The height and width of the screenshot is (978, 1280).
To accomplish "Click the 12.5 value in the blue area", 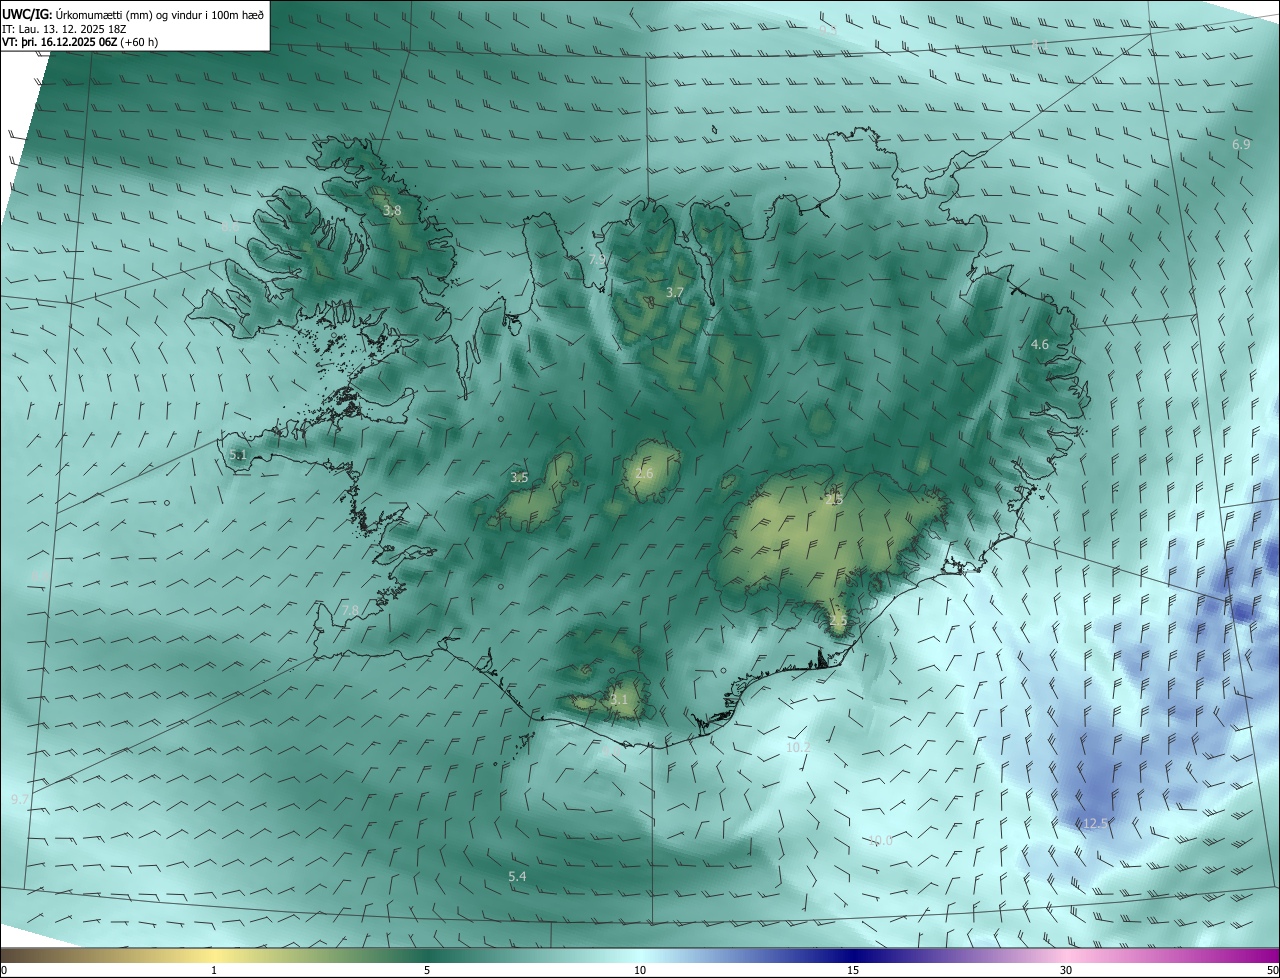I will point(1095,823).
